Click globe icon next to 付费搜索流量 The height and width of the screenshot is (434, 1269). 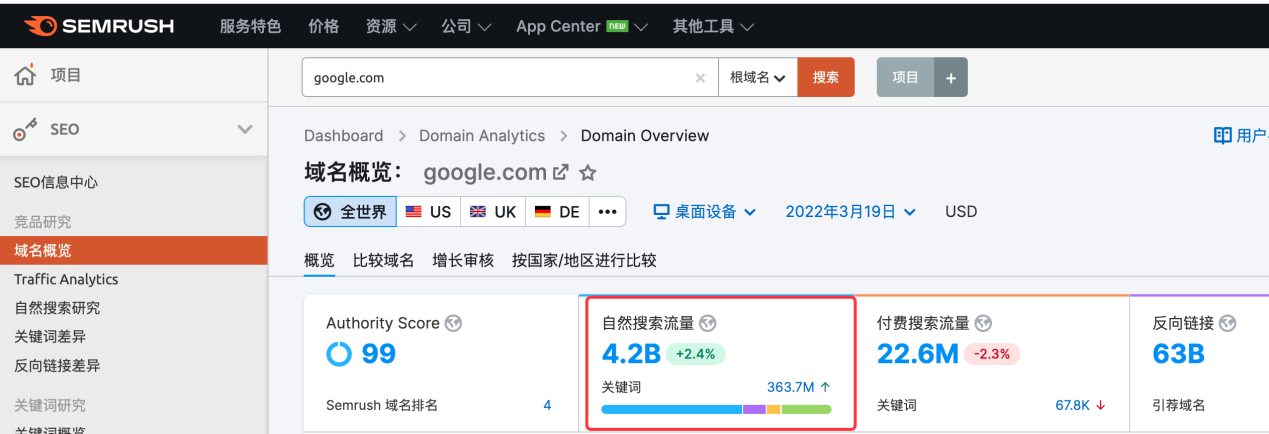click(x=983, y=323)
